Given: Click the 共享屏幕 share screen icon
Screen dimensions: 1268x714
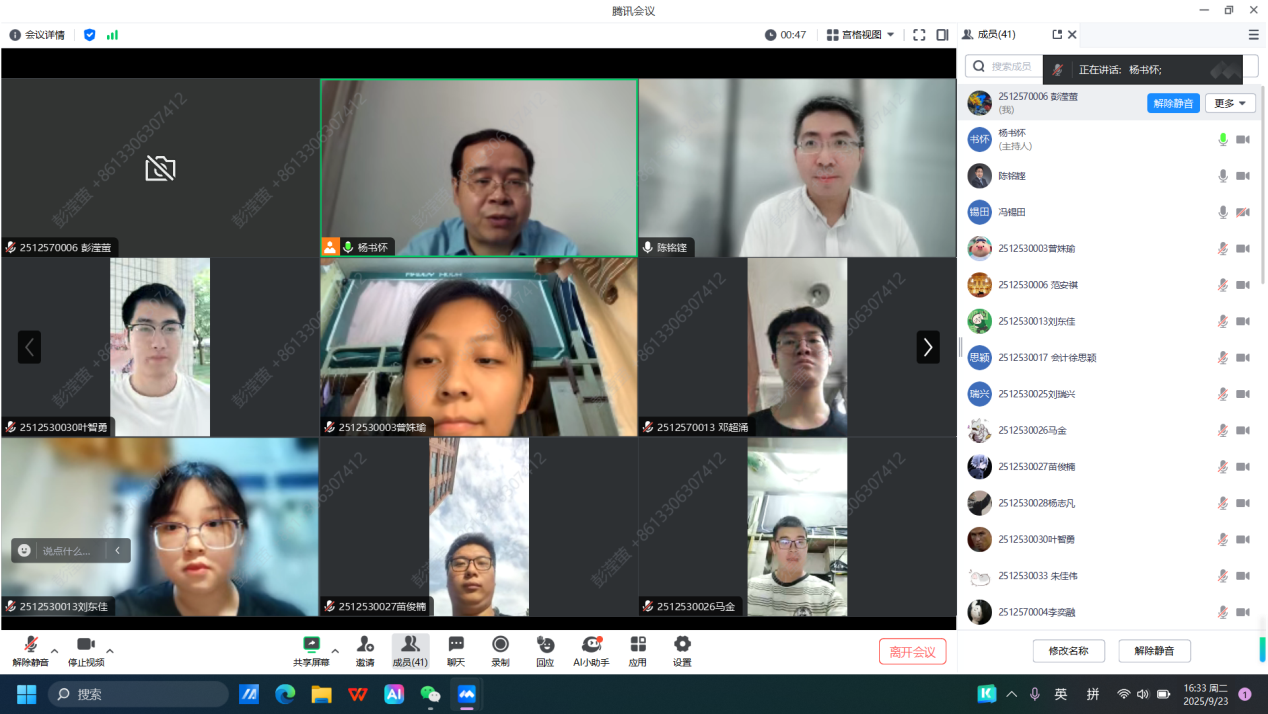Looking at the screenshot, I should (x=311, y=646).
